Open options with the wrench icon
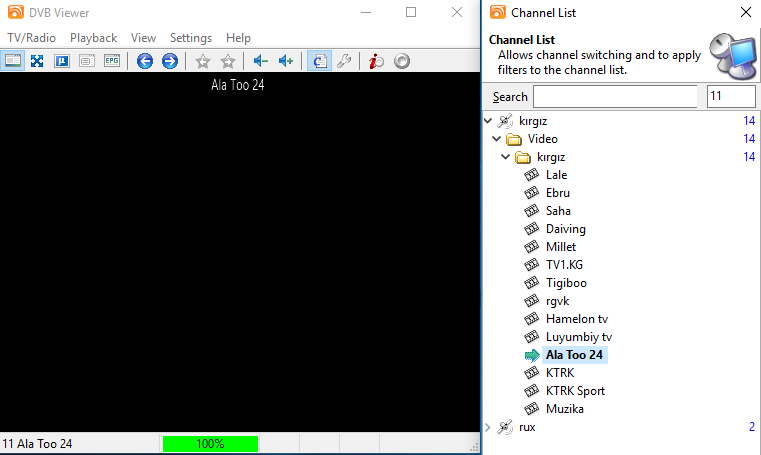761x455 pixels. [x=344, y=61]
